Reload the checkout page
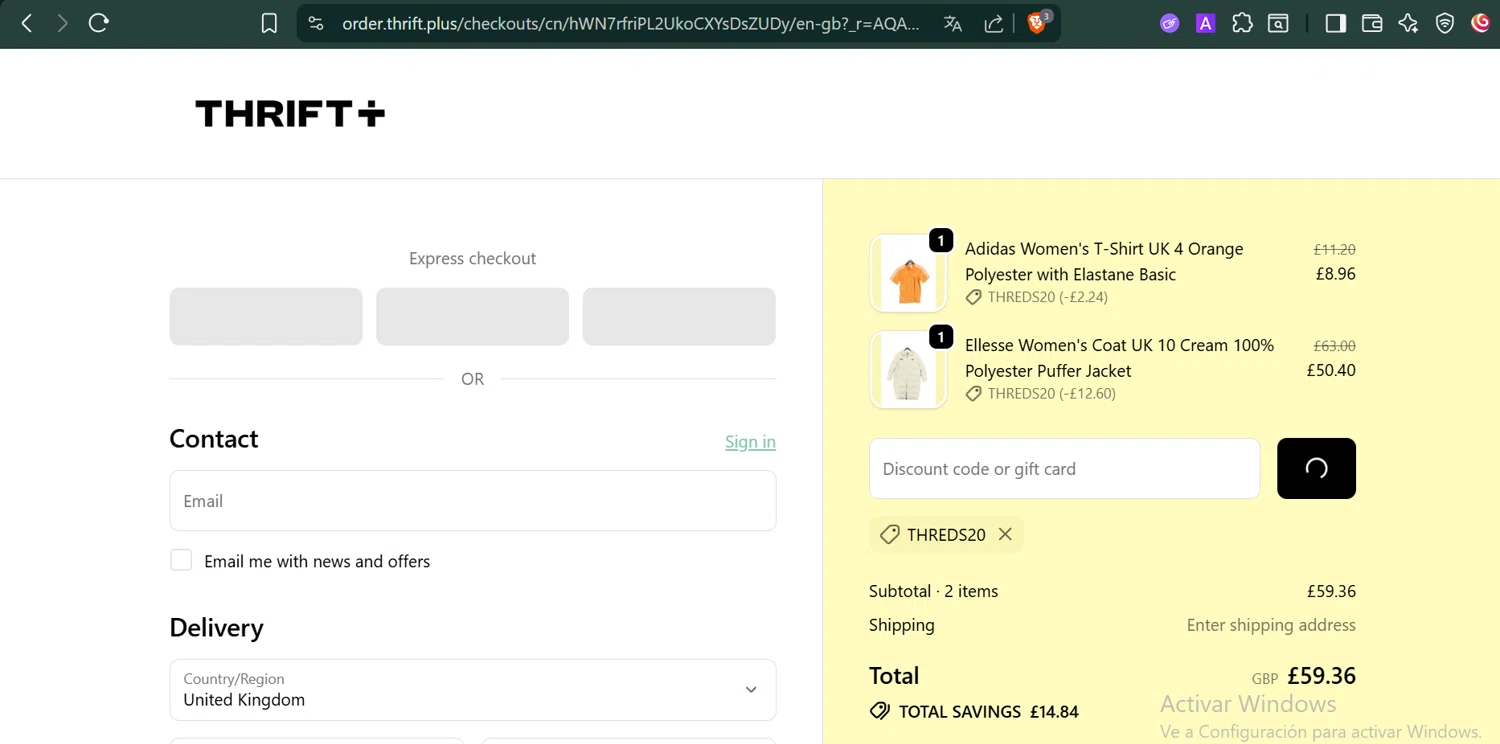 point(98,23)
